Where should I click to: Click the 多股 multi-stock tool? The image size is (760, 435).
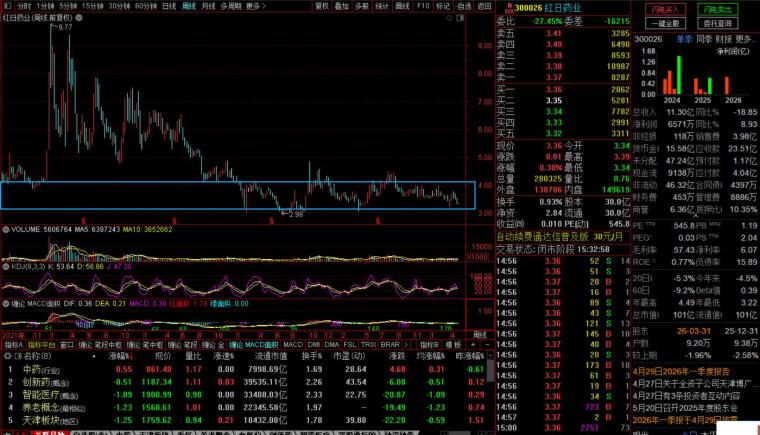click(362, 6)
